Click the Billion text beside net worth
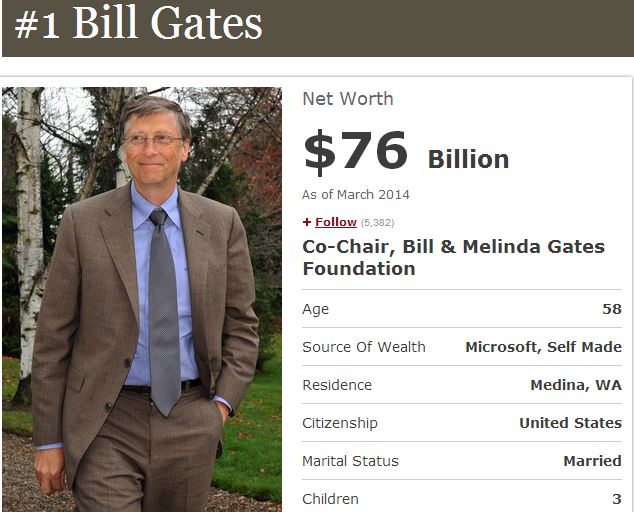634x512 pixels. click(468, 159)
